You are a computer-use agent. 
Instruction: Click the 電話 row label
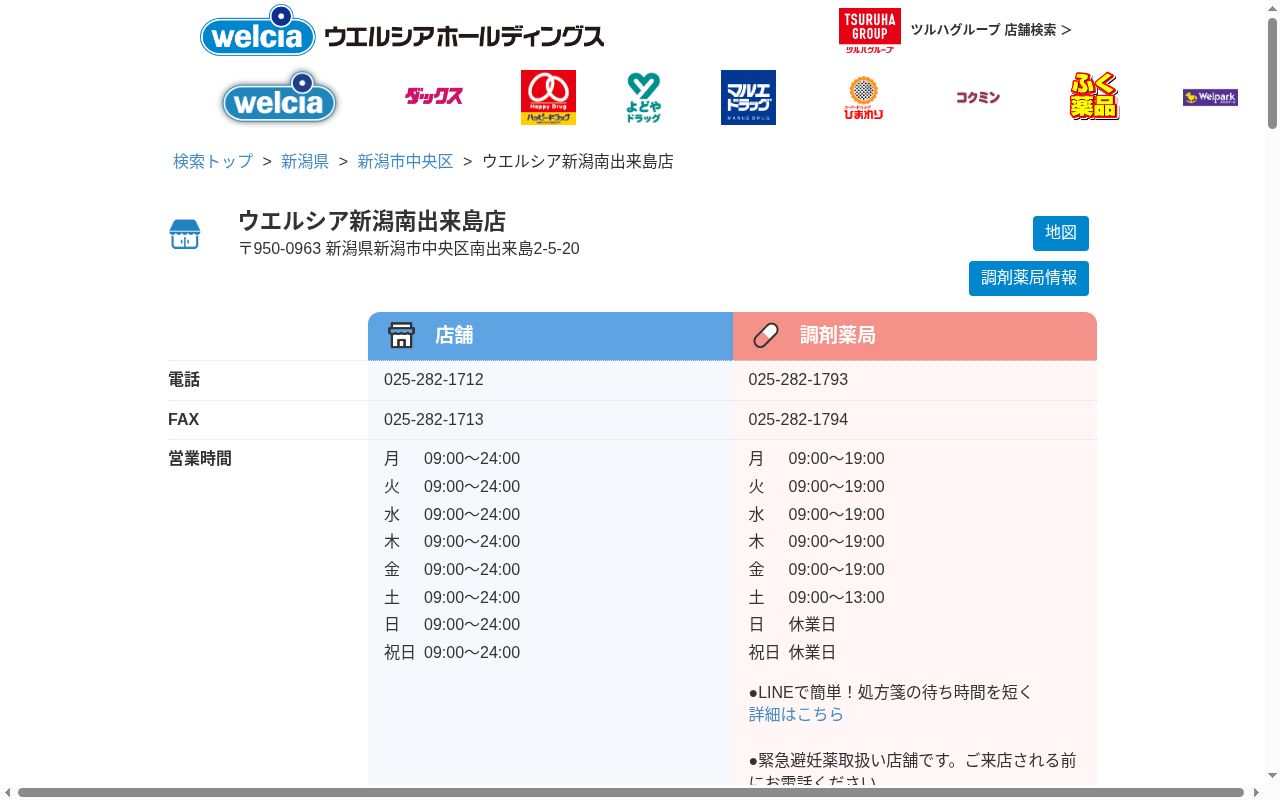[x=184, y=380]
